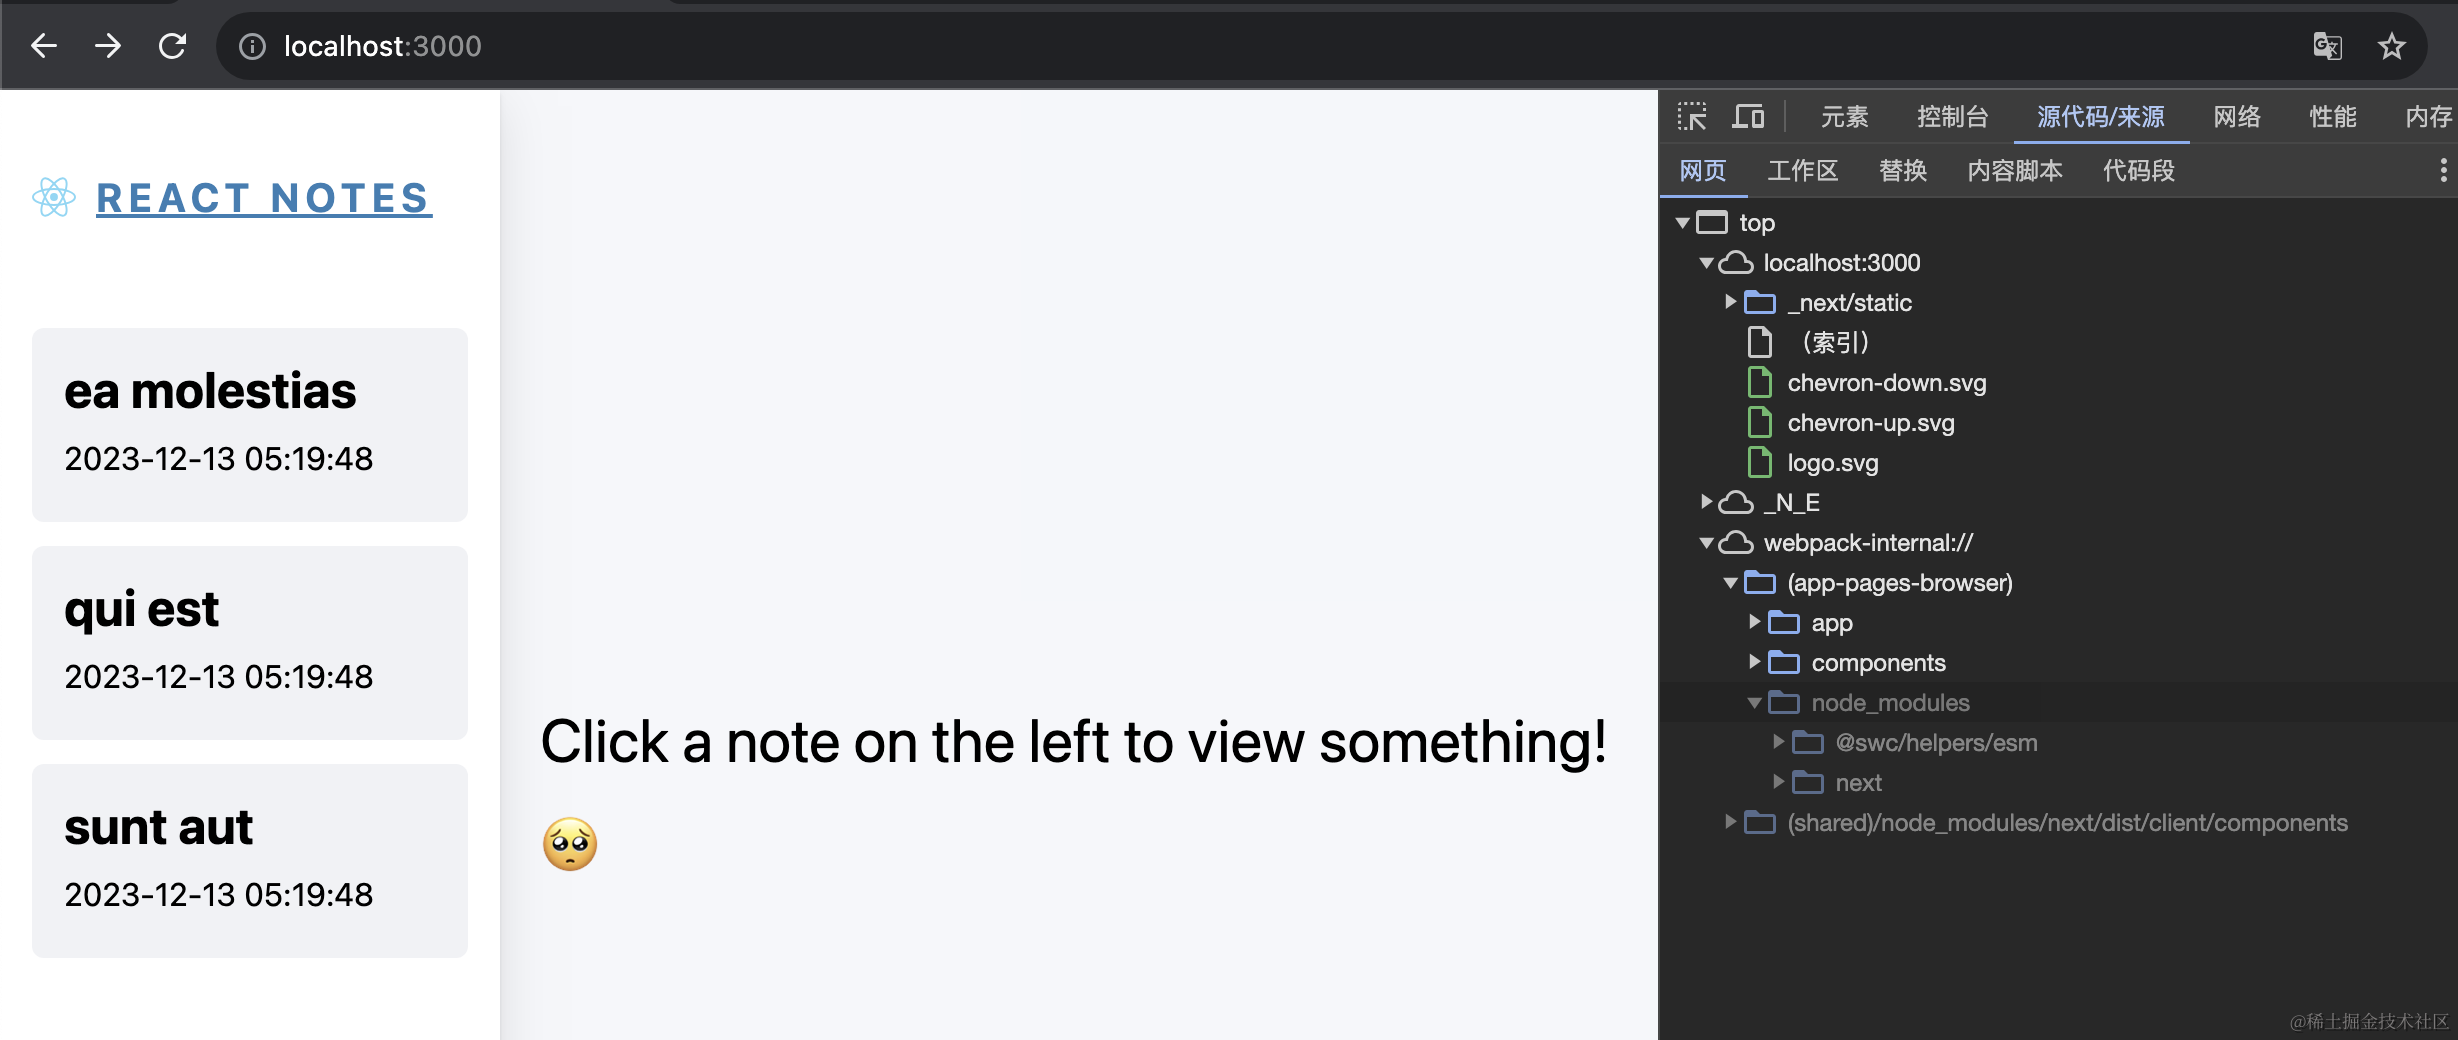The width and height of the screenshot is (2458, 1040).
Task: Collapse the webpack-internal:// tree
Action: 1706,542
